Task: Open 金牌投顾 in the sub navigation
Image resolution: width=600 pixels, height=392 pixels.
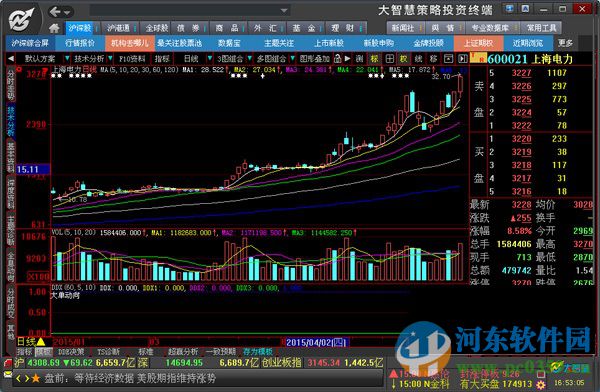Action: [x=429, y=43]
